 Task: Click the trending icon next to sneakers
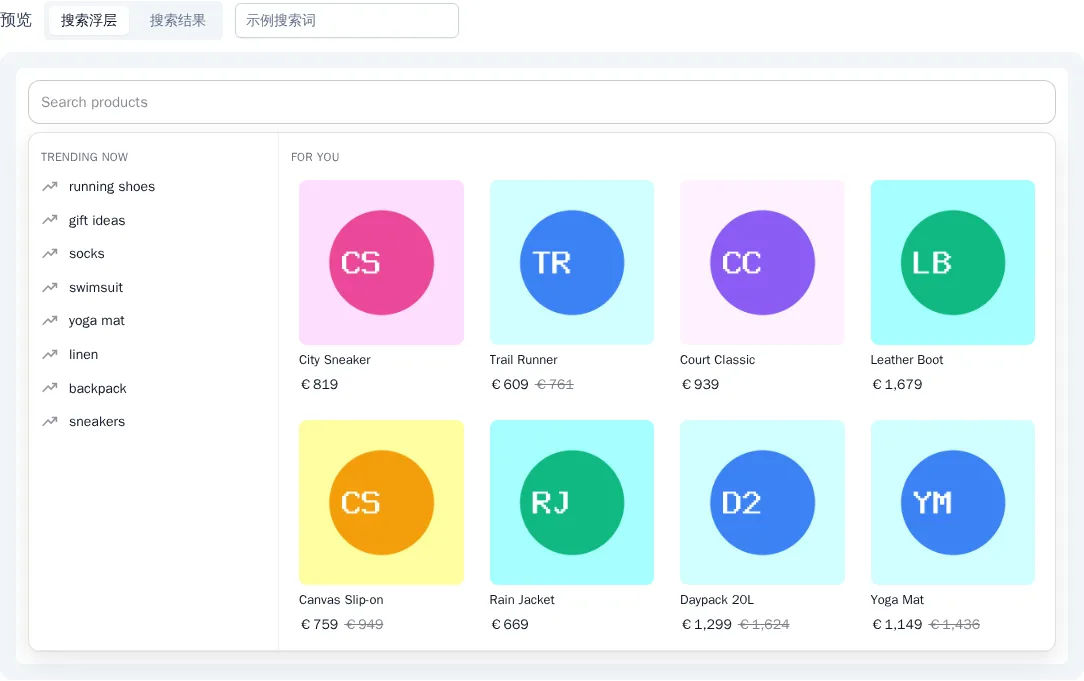50,421
